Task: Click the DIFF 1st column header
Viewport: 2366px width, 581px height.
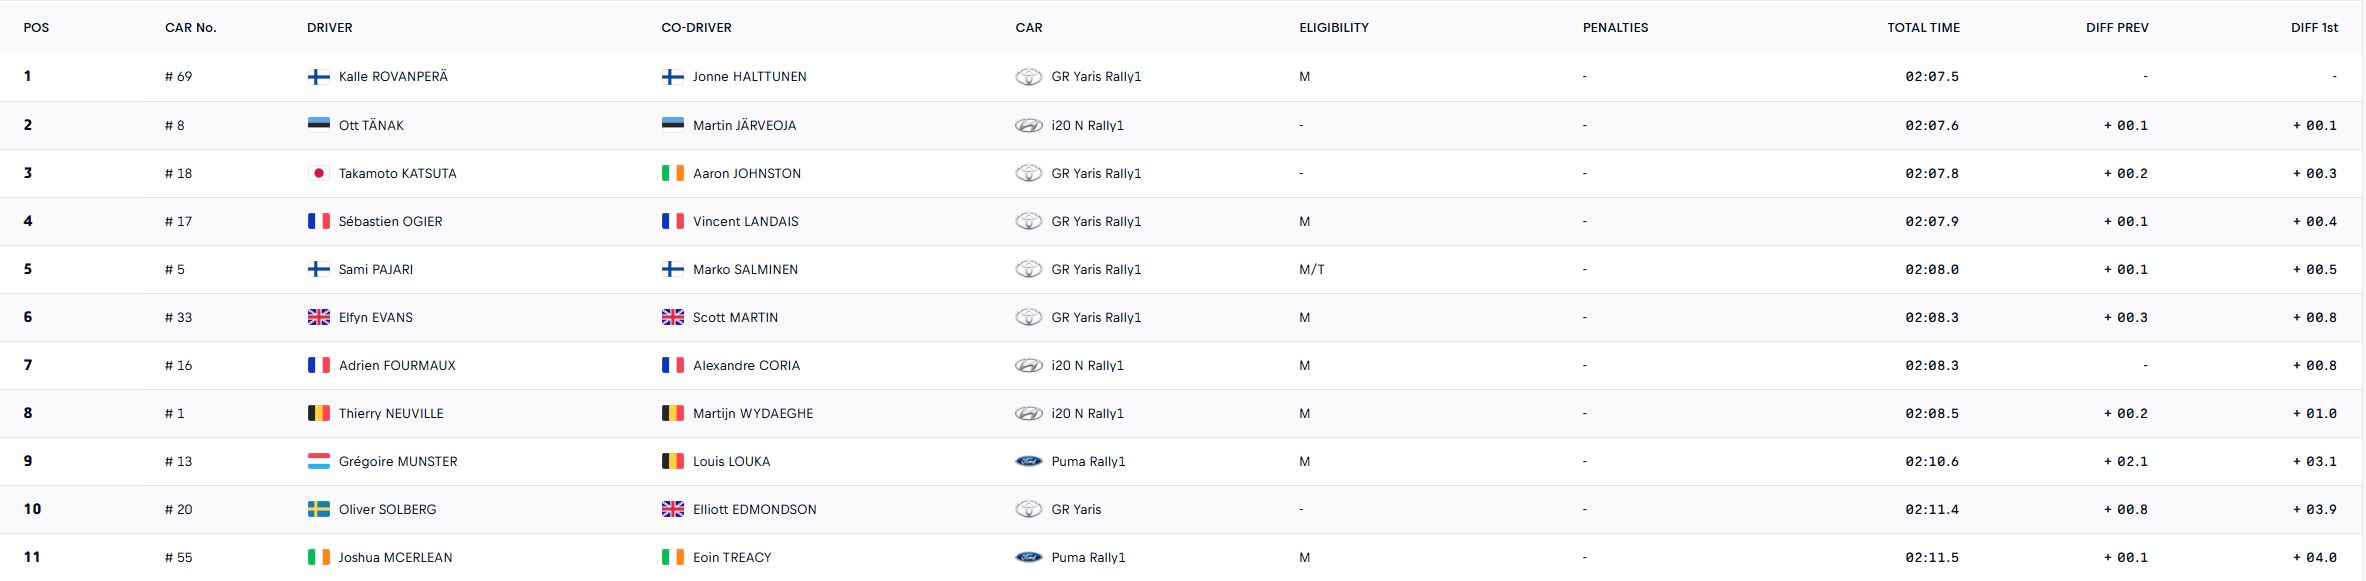Action: point(2313,28)
